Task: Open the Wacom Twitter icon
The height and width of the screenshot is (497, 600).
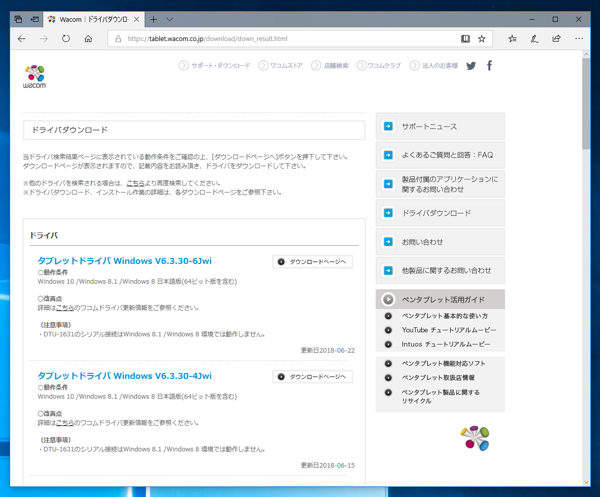Action: 471,66
